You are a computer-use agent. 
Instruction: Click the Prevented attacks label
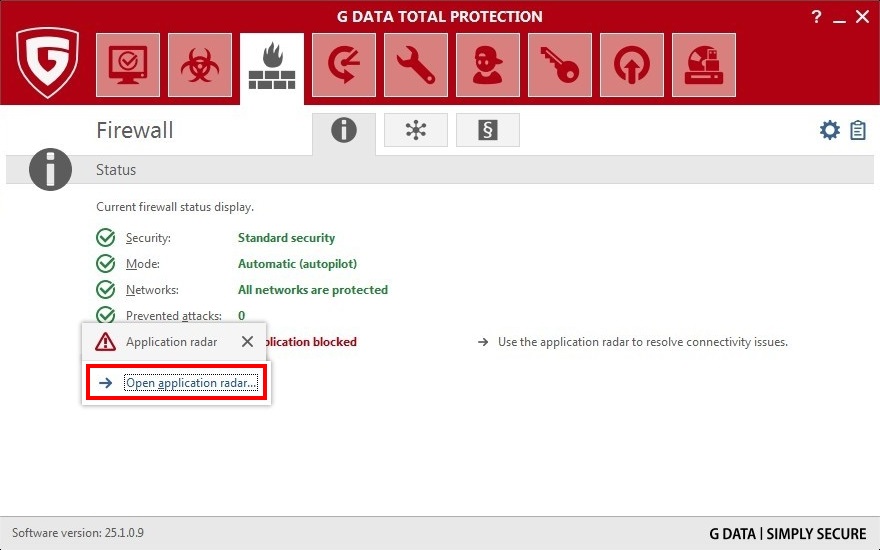pos(174,315)
